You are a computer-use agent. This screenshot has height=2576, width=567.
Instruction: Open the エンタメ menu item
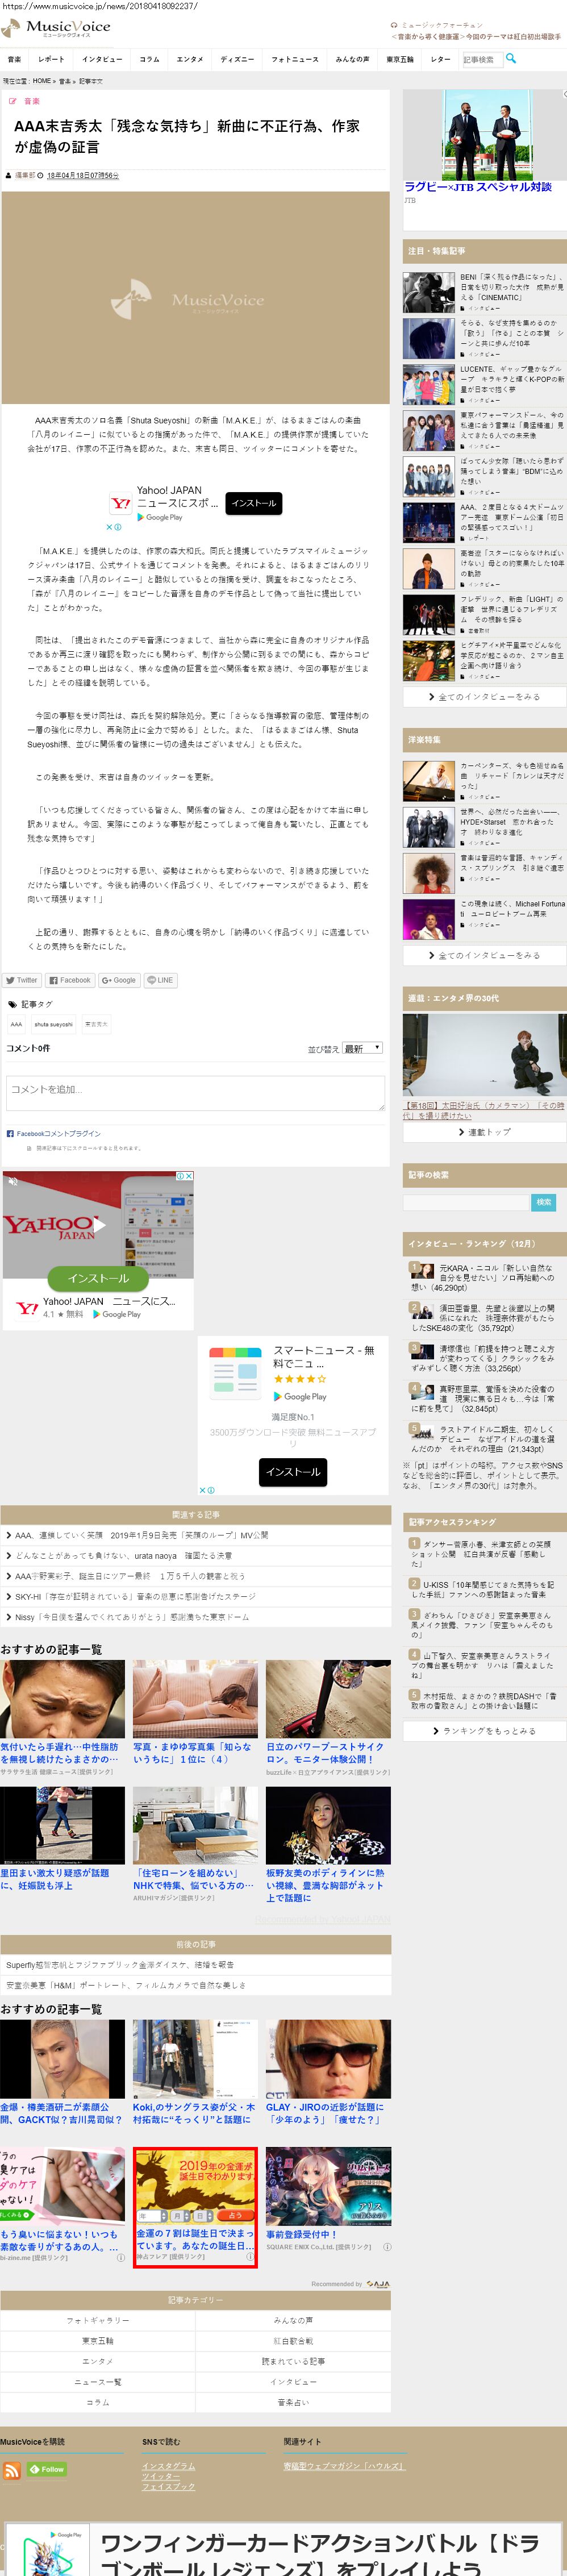click(190, 59)
